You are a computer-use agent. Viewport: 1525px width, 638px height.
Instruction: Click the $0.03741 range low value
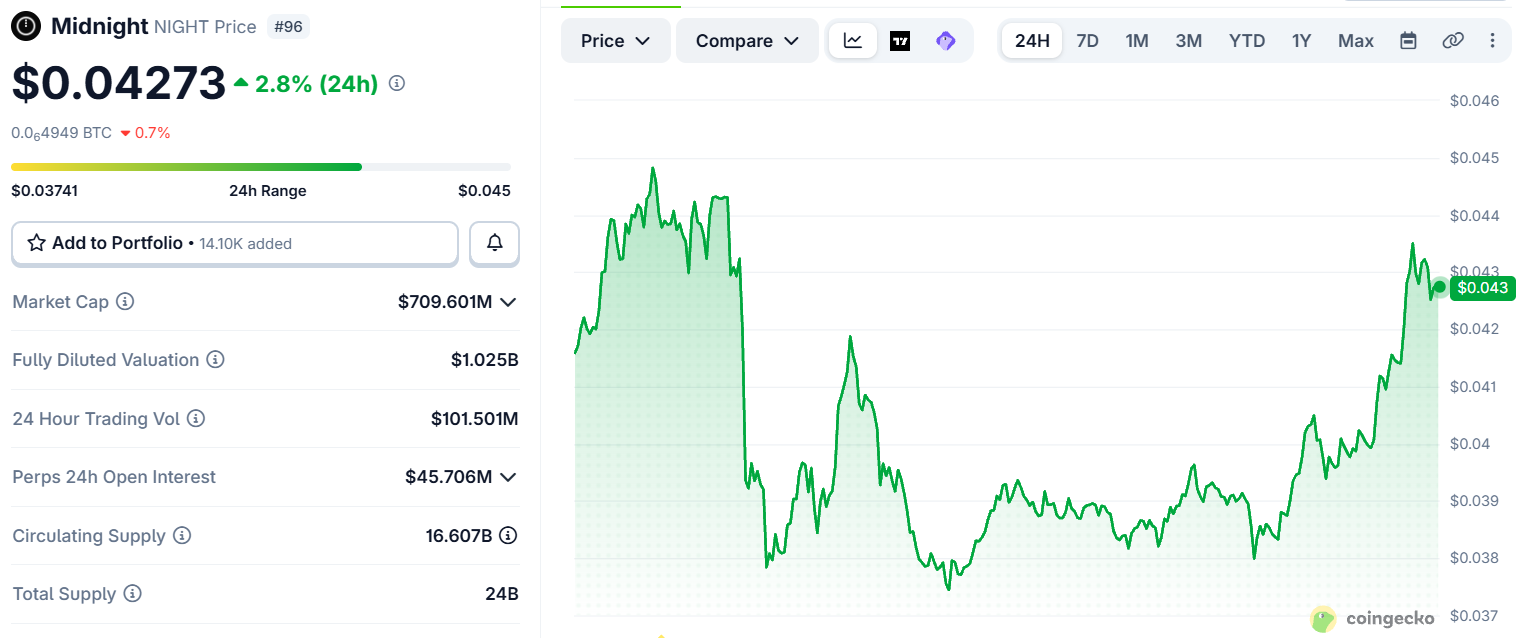pyautogui.click(x=45, y=191)
